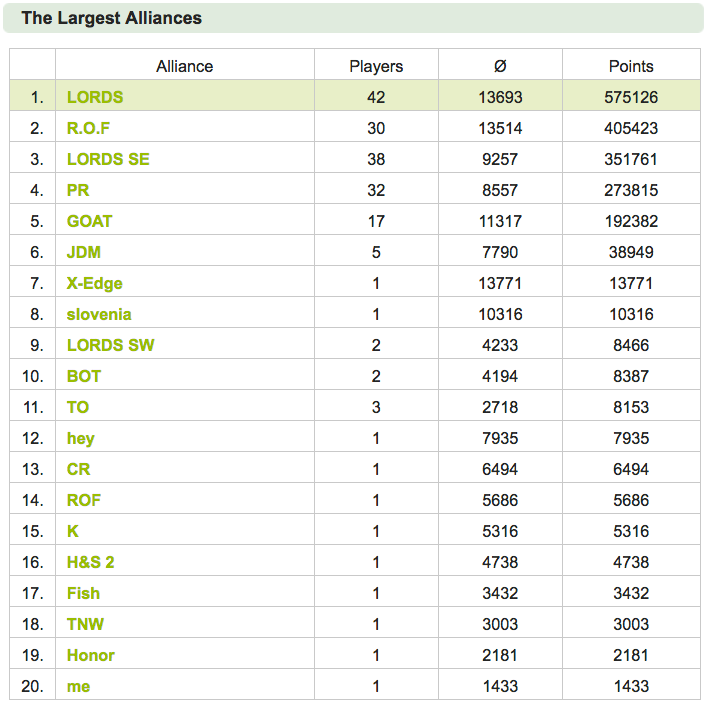Image resolution: width=711 pixels, height=707 pixels.
Task: Select the X-Edge alliance
Action: pyautogui.click(x=94, y=283)
